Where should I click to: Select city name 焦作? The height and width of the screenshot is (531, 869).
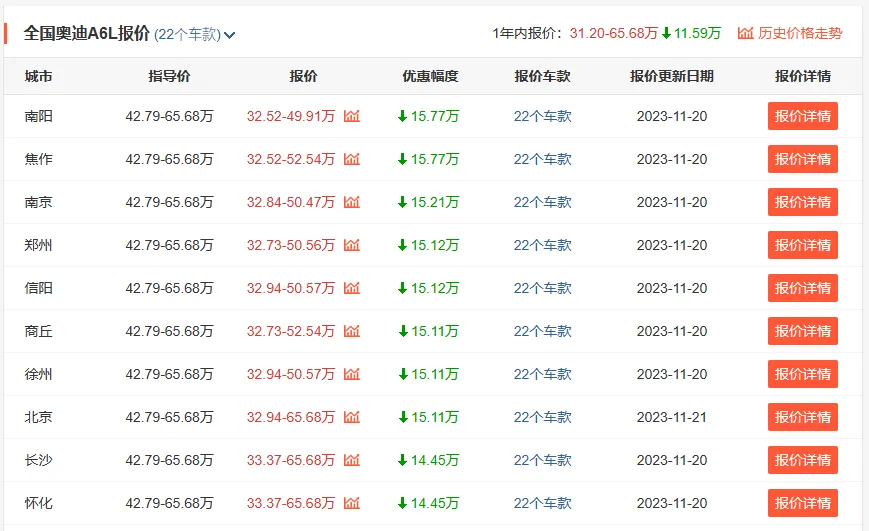click(38, 159)
